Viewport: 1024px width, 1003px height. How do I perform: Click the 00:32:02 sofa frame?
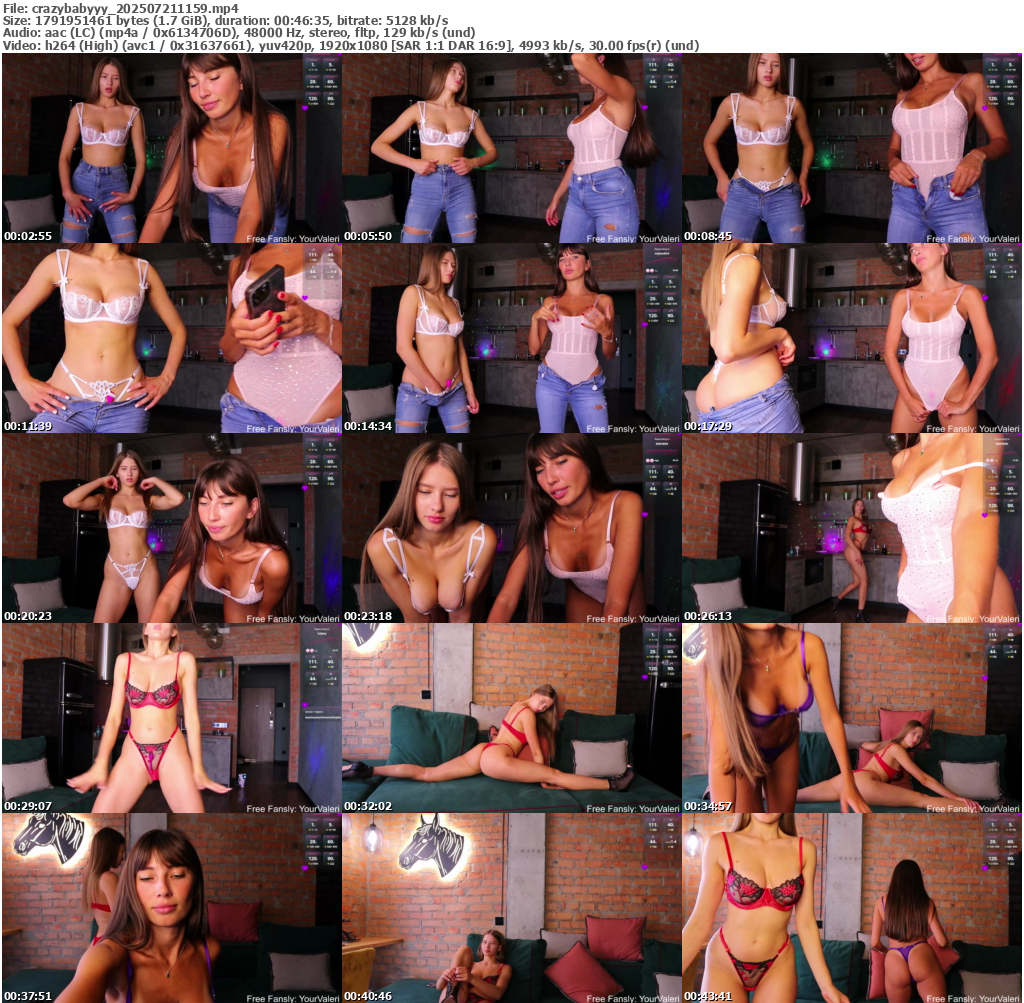(x=511, y=718)
